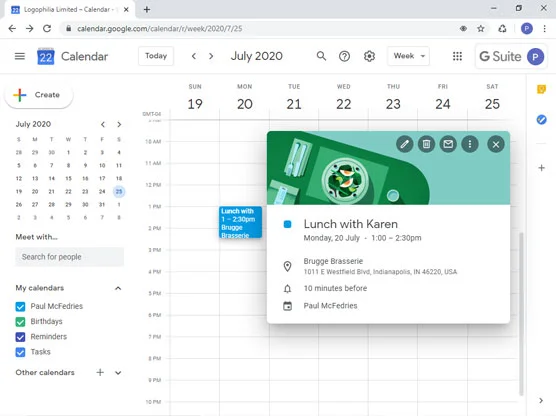Viewport: 556px width, 416px height.
Task: Open new browser tab
Action: (147, 10)
